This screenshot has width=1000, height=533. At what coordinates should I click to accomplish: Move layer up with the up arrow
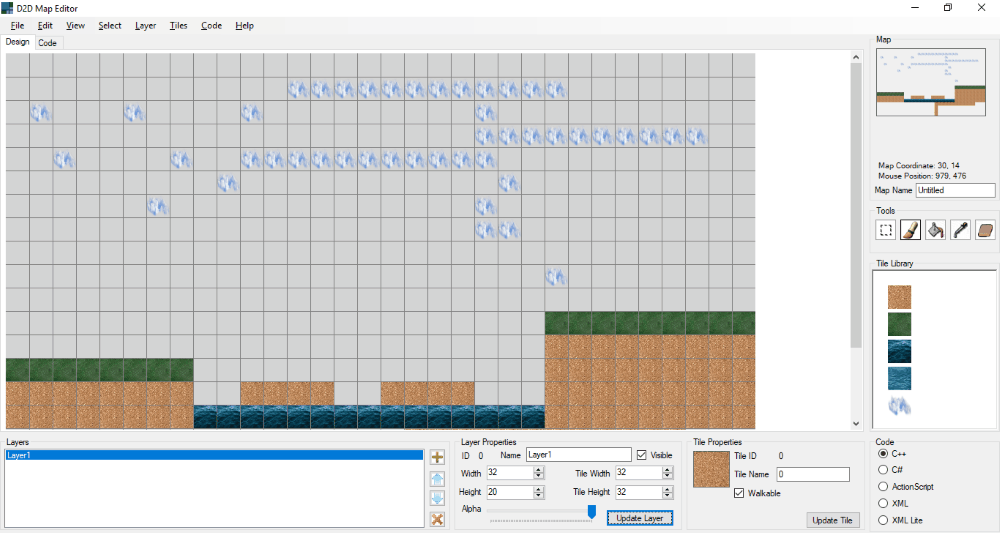(x=437, y=478)
